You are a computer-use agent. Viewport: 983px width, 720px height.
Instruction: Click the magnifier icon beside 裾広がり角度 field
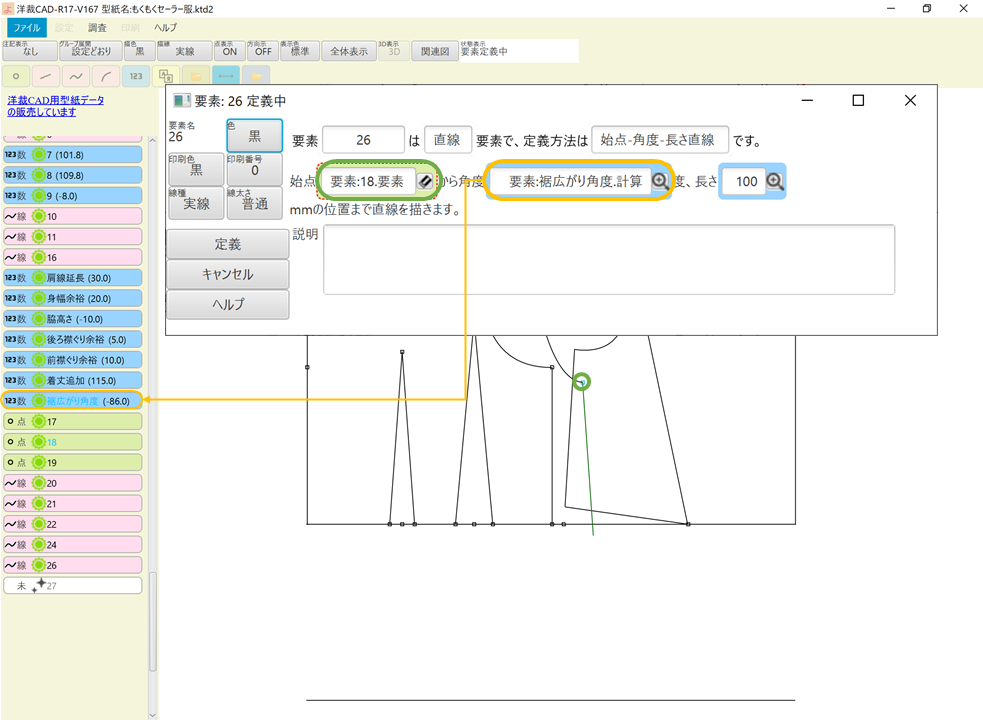pyautogui.click(x=660, y=181)
